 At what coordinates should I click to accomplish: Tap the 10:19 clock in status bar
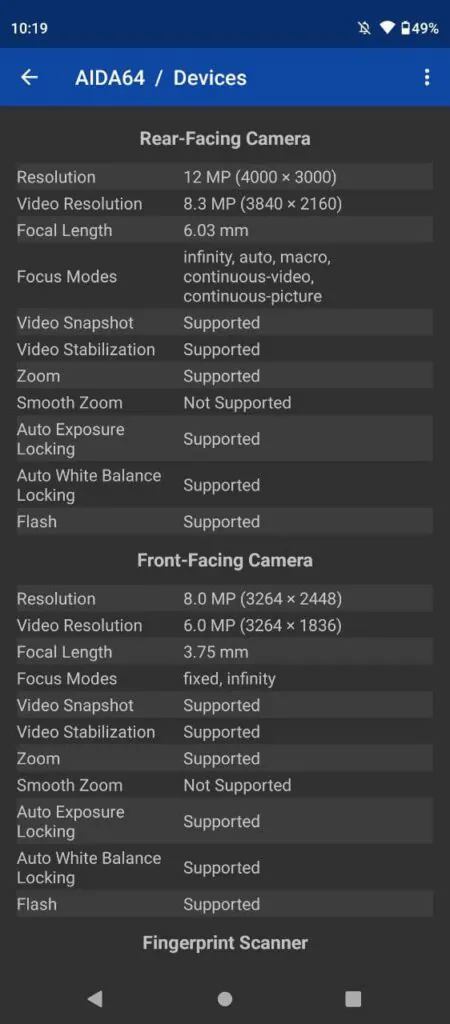(29, 29)
